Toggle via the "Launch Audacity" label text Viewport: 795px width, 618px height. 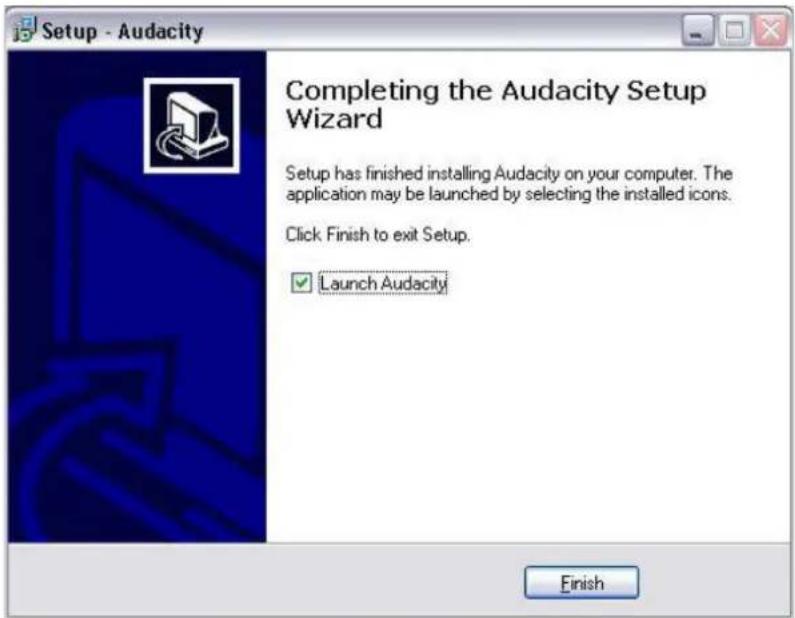[x=383, y=283]
